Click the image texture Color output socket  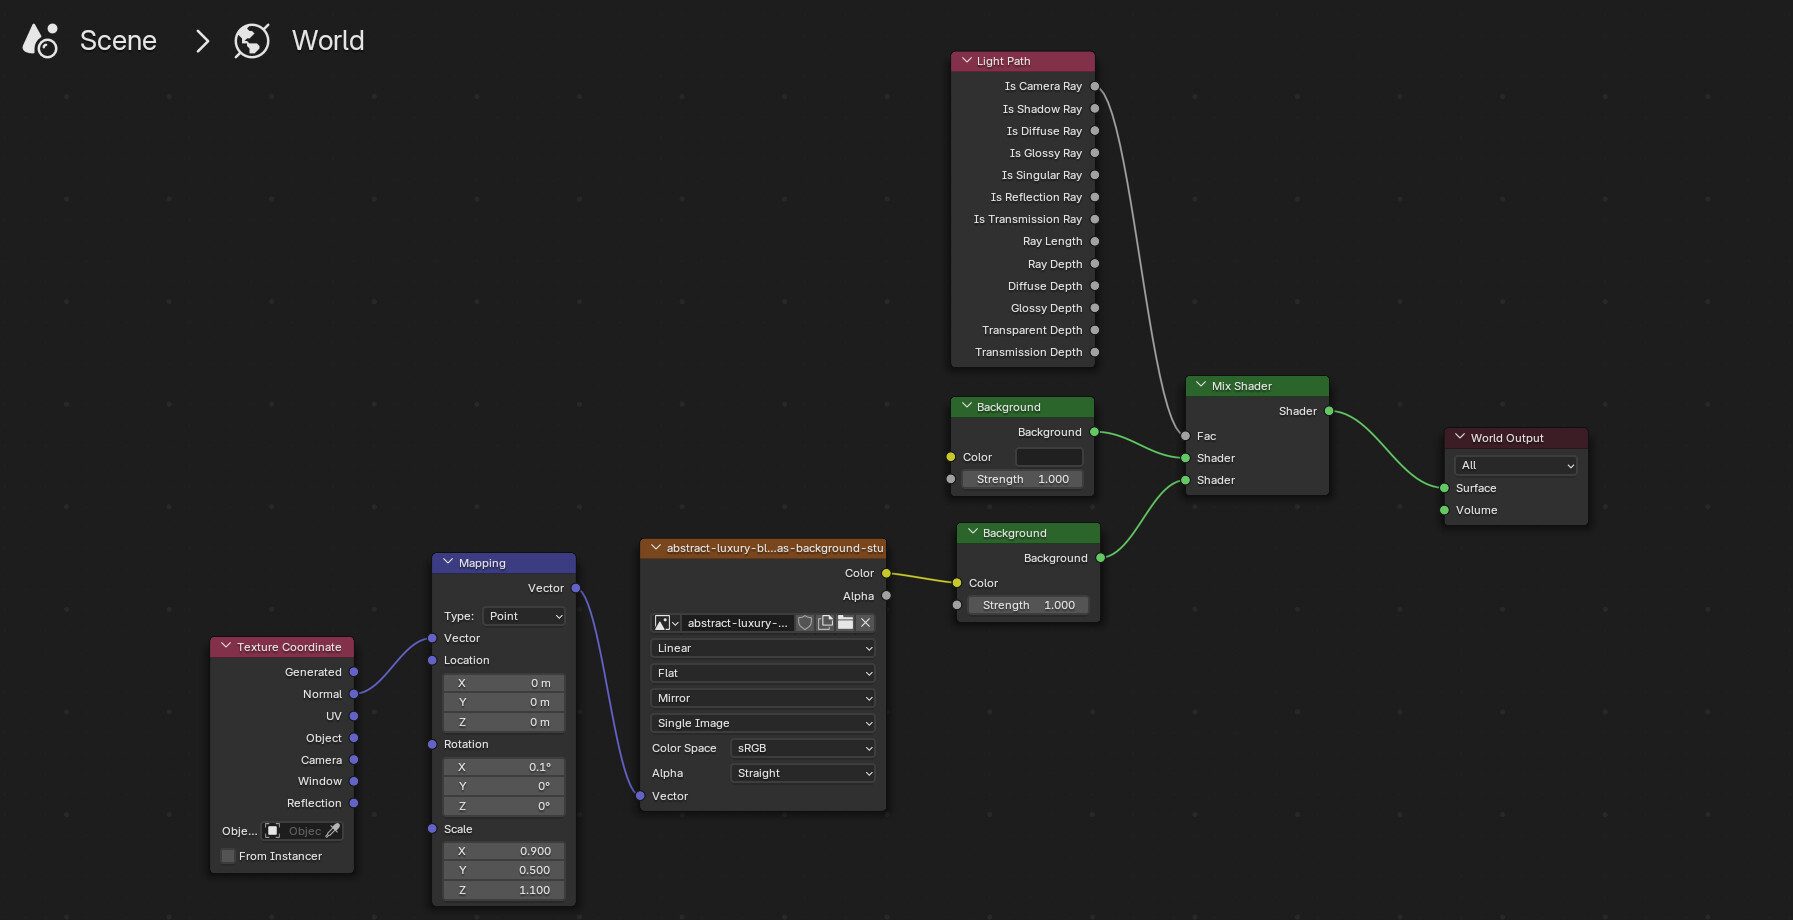pyautogui.click(x=886, y=573)
